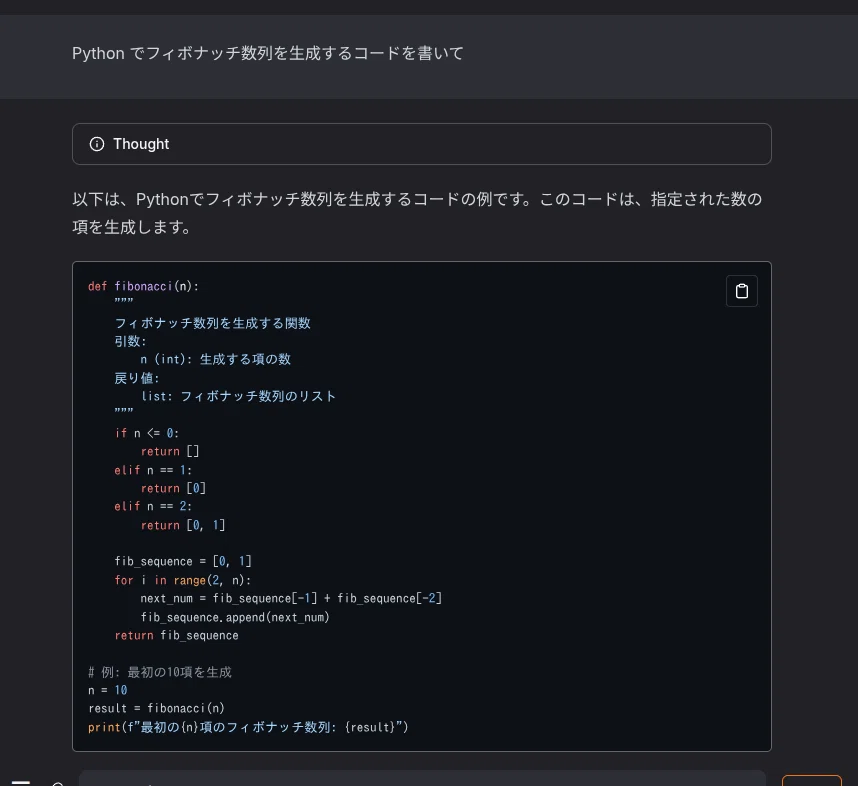Click the reply text '項を生成します。'
The width and height of the screenshot is (858, 786).
click(x=131, y=227)
